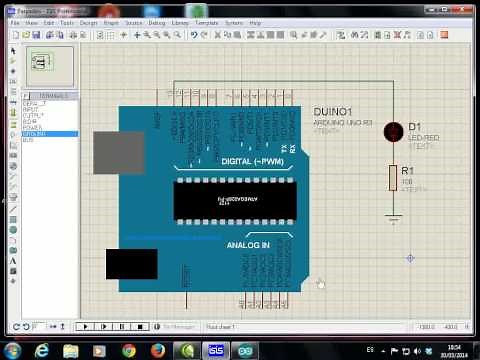Click the orange icon at toolbar end
480x360 pixels.
444,35
